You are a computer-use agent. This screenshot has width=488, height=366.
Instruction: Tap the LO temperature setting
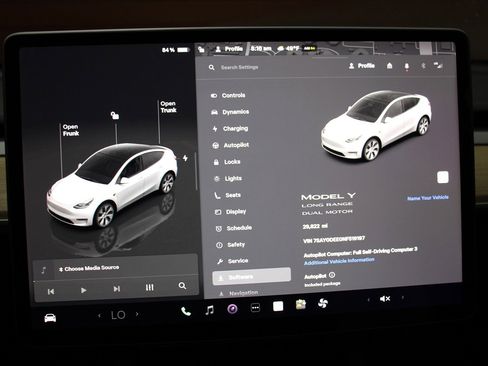[118, 315]
